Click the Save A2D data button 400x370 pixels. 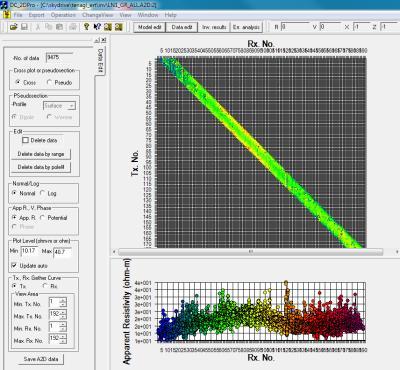(x=41, y=359)
